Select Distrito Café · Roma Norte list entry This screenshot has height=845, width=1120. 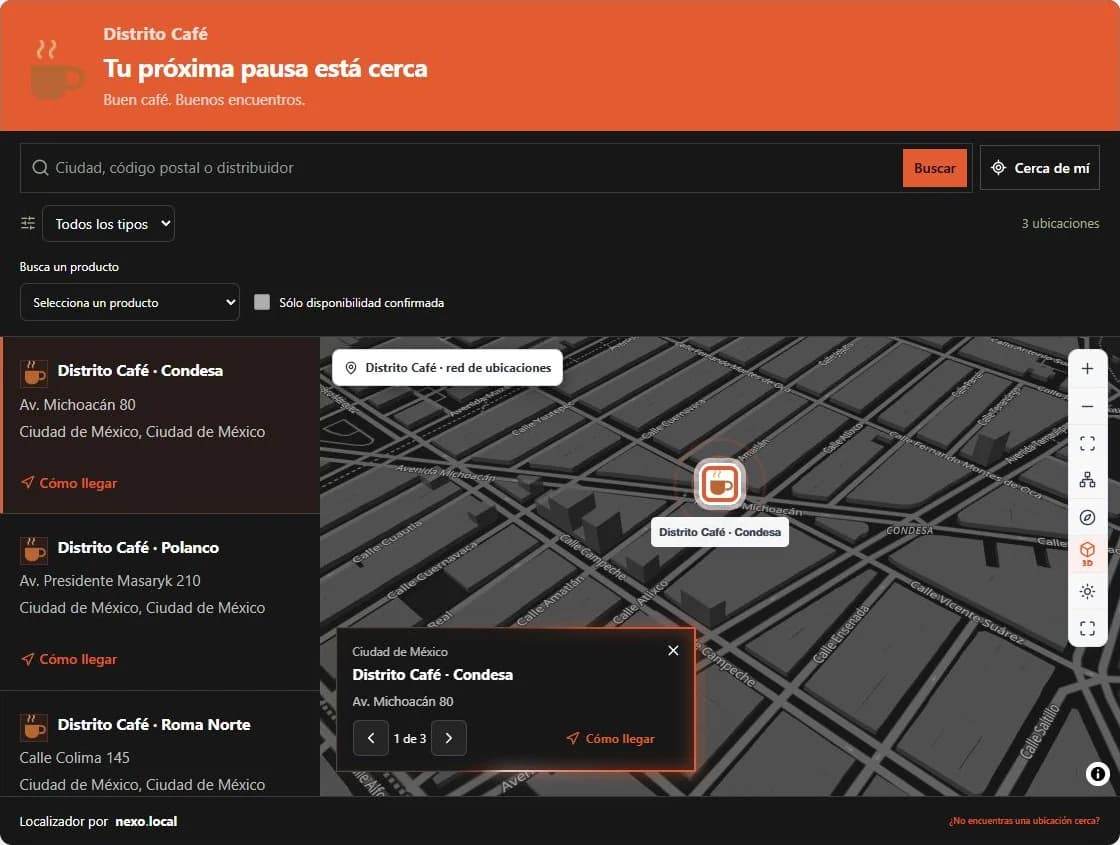160,744
